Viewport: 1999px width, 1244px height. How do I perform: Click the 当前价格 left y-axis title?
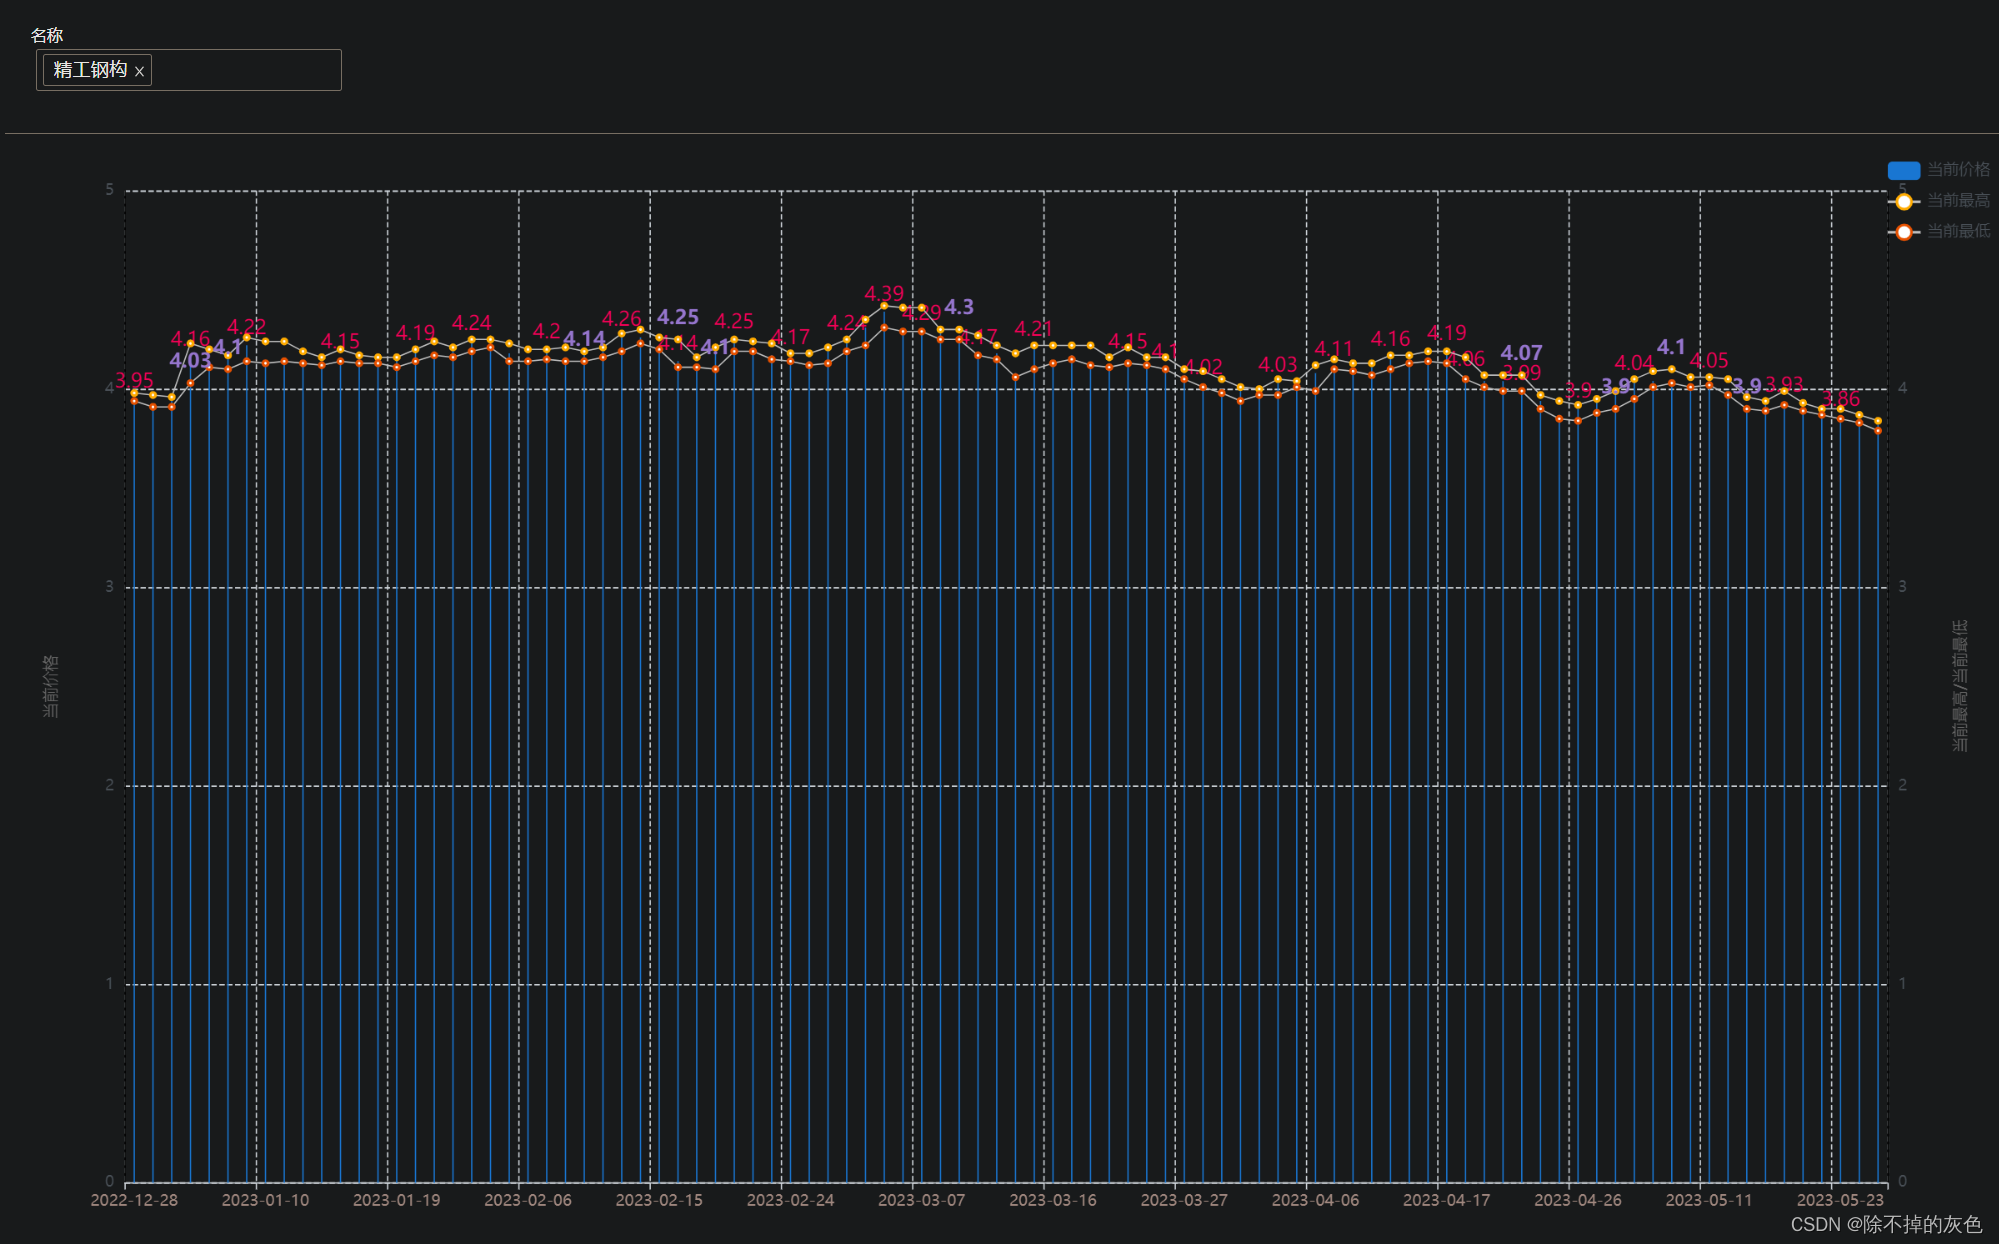click(x=51, y=686)
